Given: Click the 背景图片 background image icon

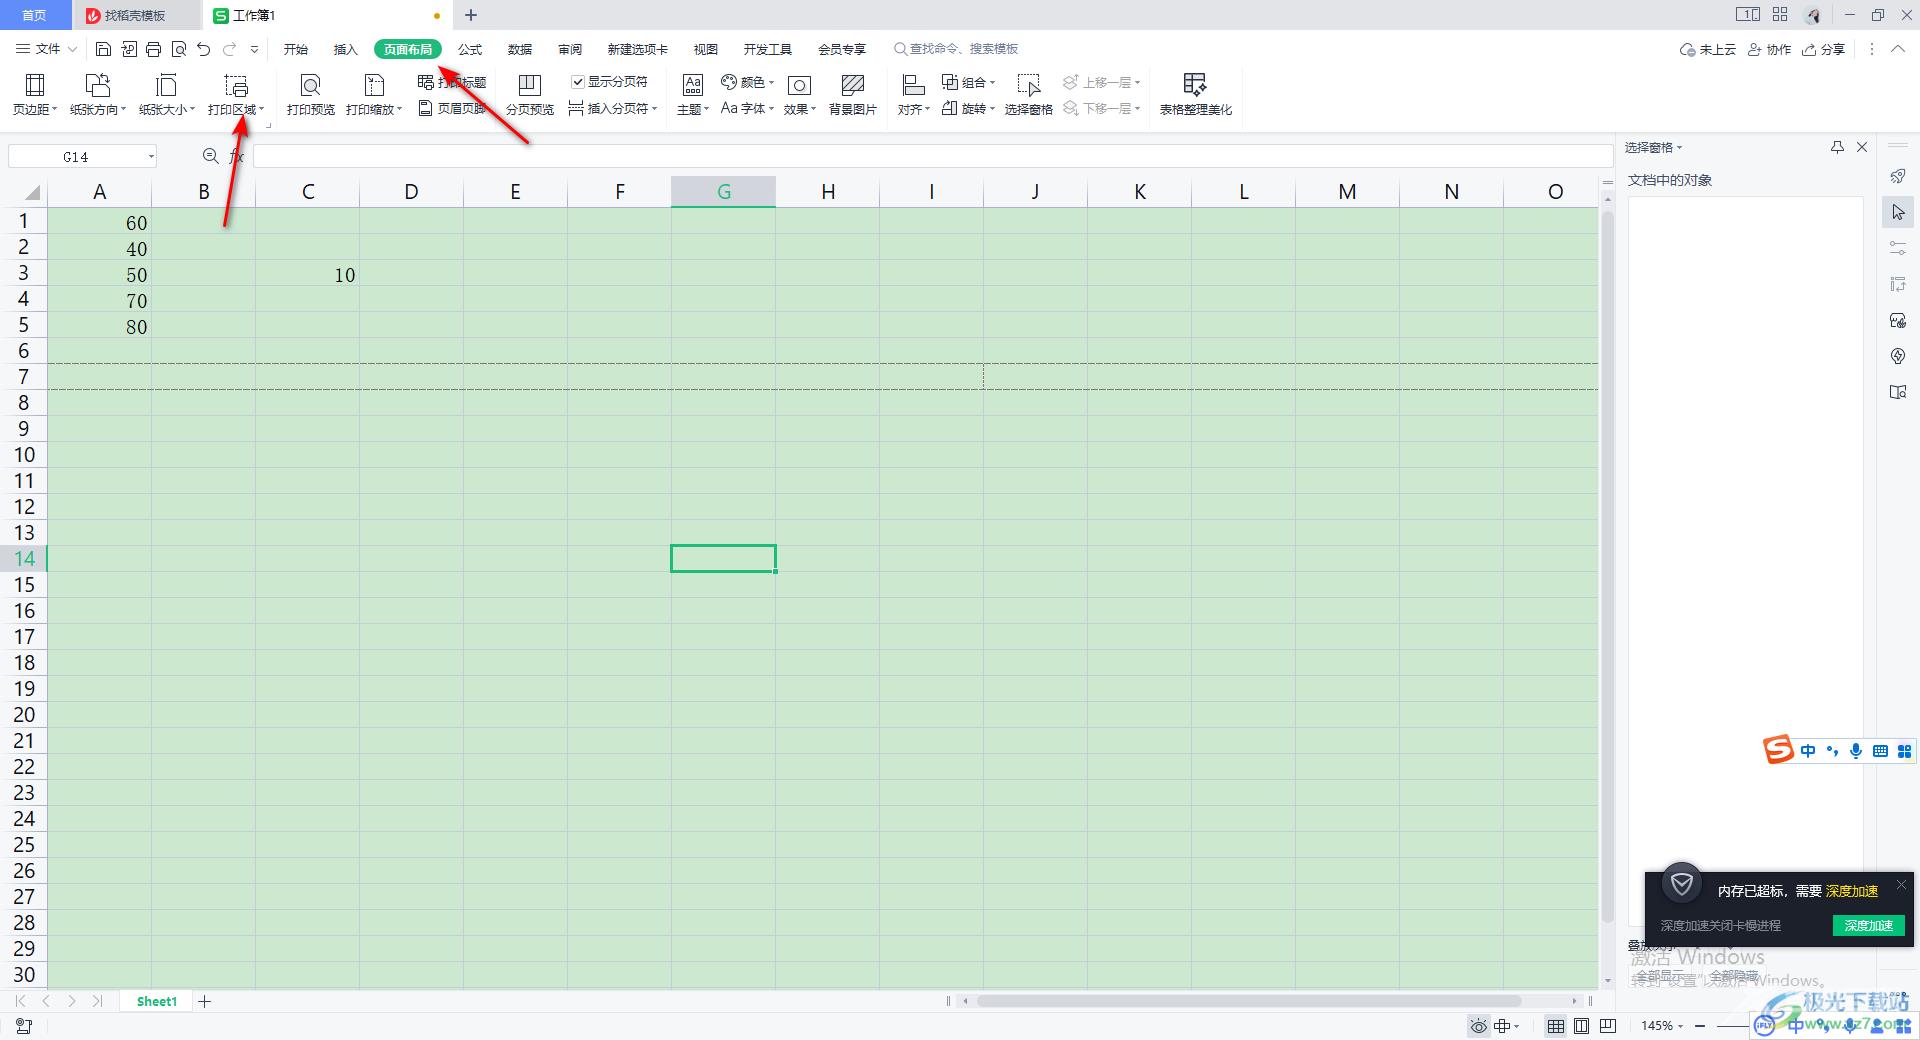Looking at the screenshot, I should [852, 85].
